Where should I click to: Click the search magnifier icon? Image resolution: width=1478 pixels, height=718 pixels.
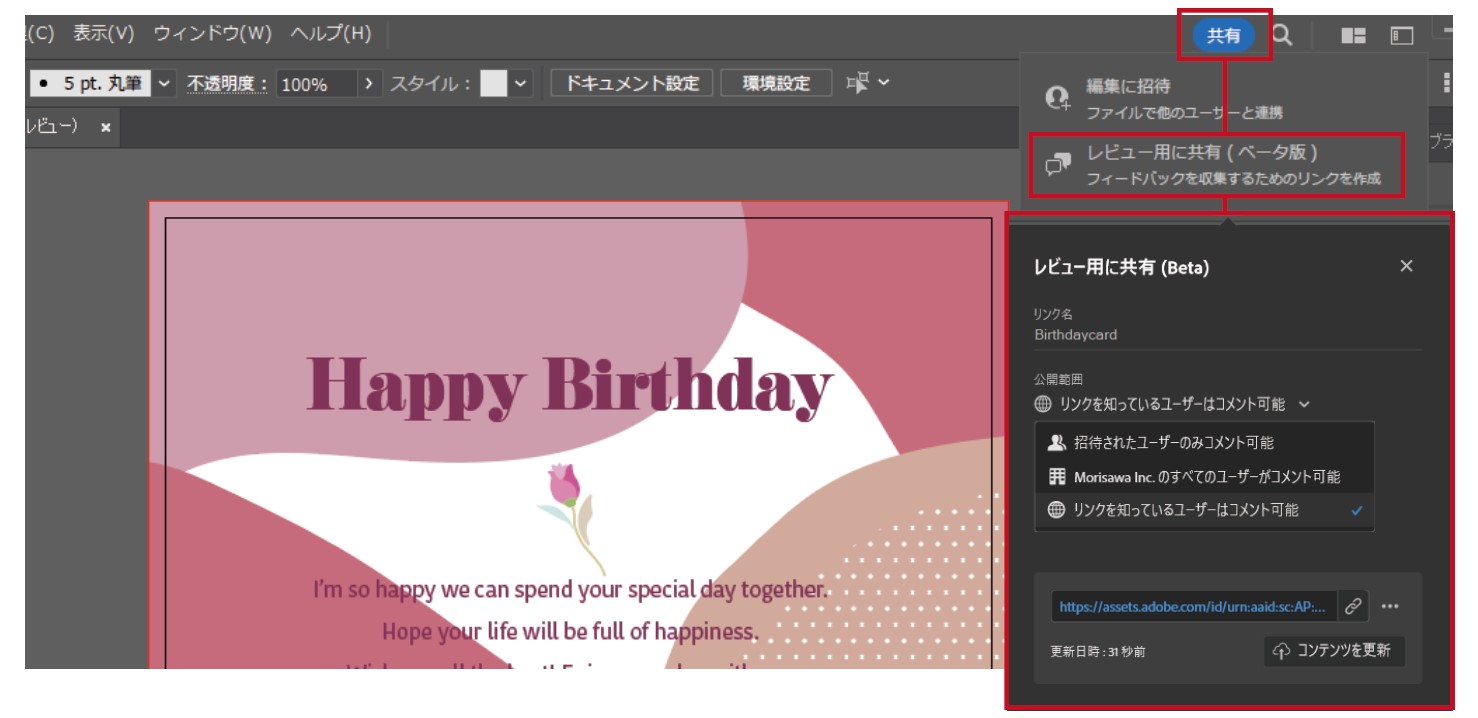(x=1281, y=36)
